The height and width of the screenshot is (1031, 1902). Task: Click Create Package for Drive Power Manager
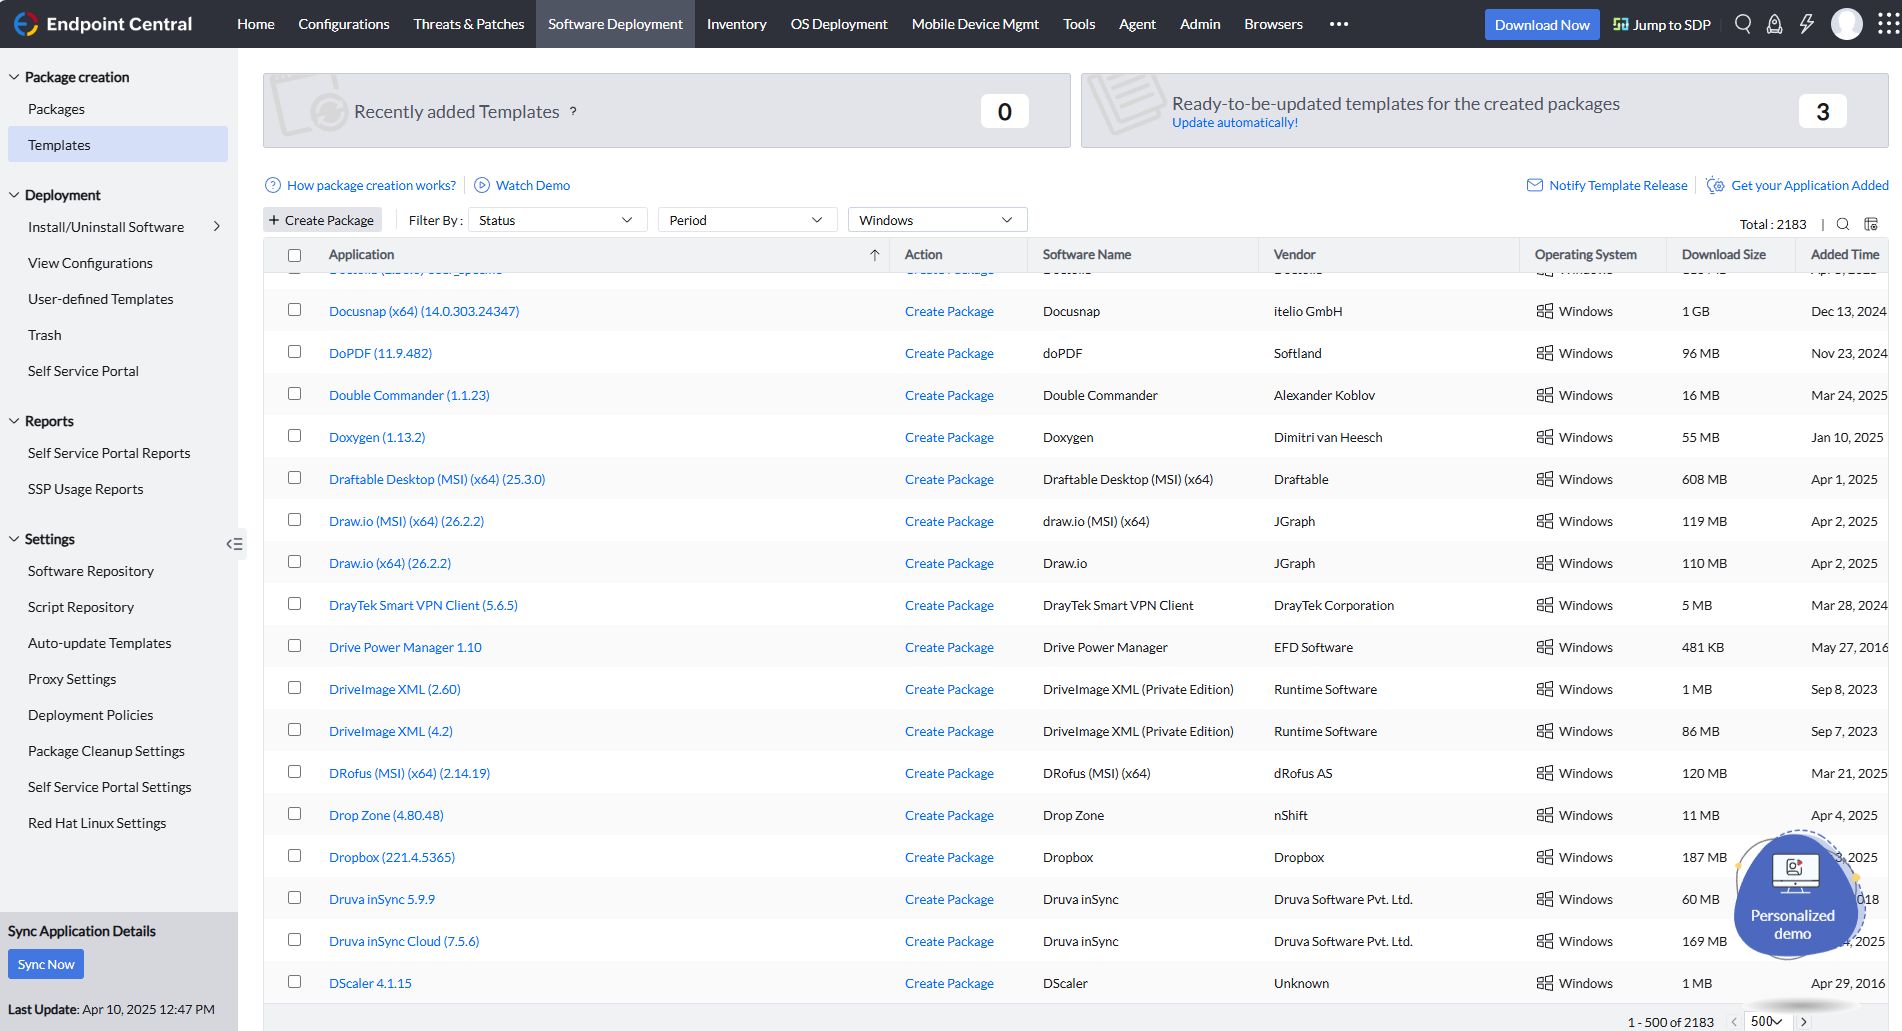[949, 647]
